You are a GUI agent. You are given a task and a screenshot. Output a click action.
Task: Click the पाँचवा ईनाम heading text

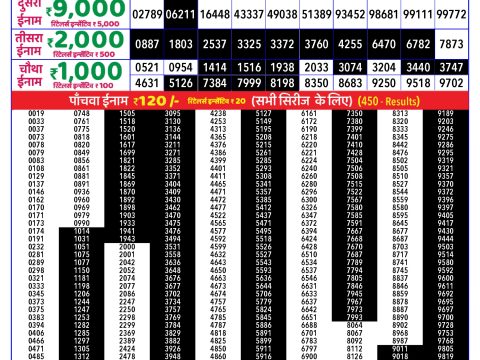tap(99, 100)
